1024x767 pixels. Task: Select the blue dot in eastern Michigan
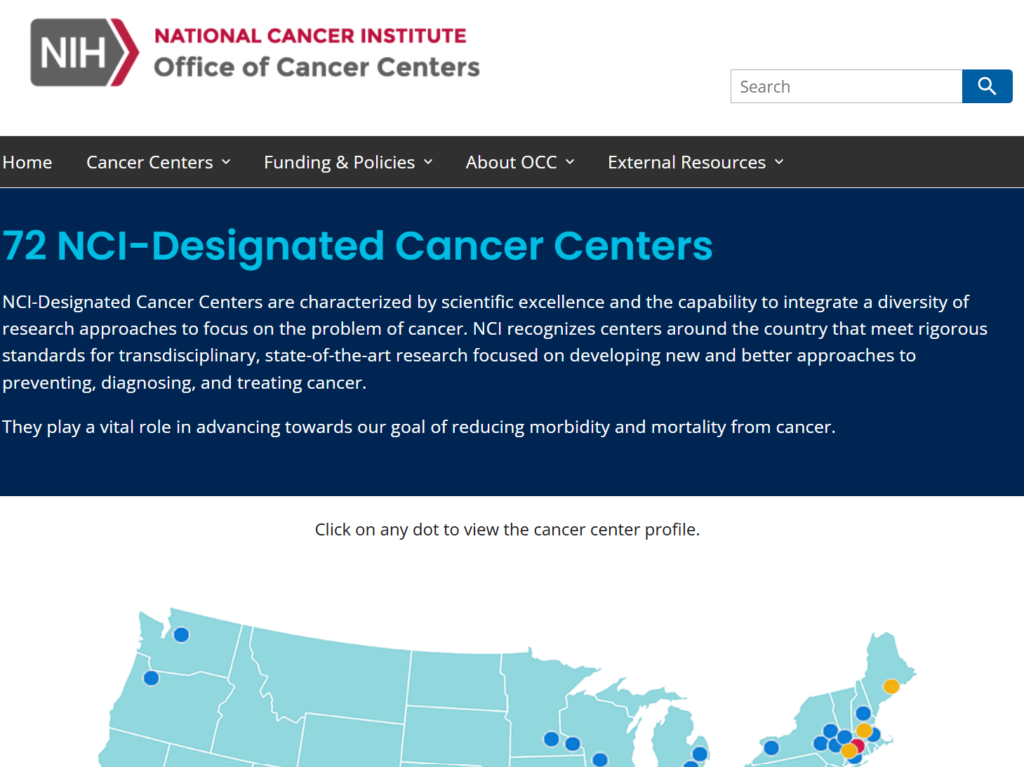click(699, 754)
